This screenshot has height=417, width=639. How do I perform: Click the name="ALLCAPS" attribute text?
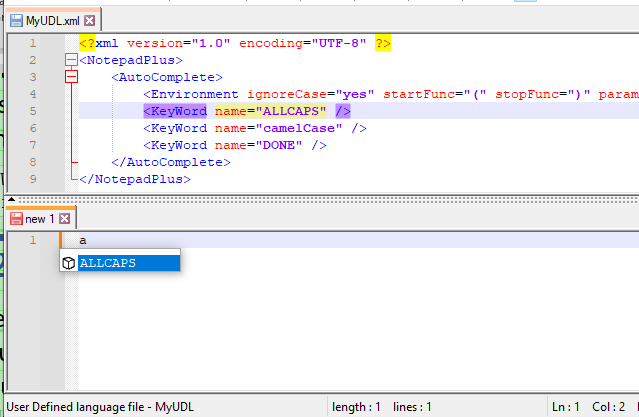[271, 111]
